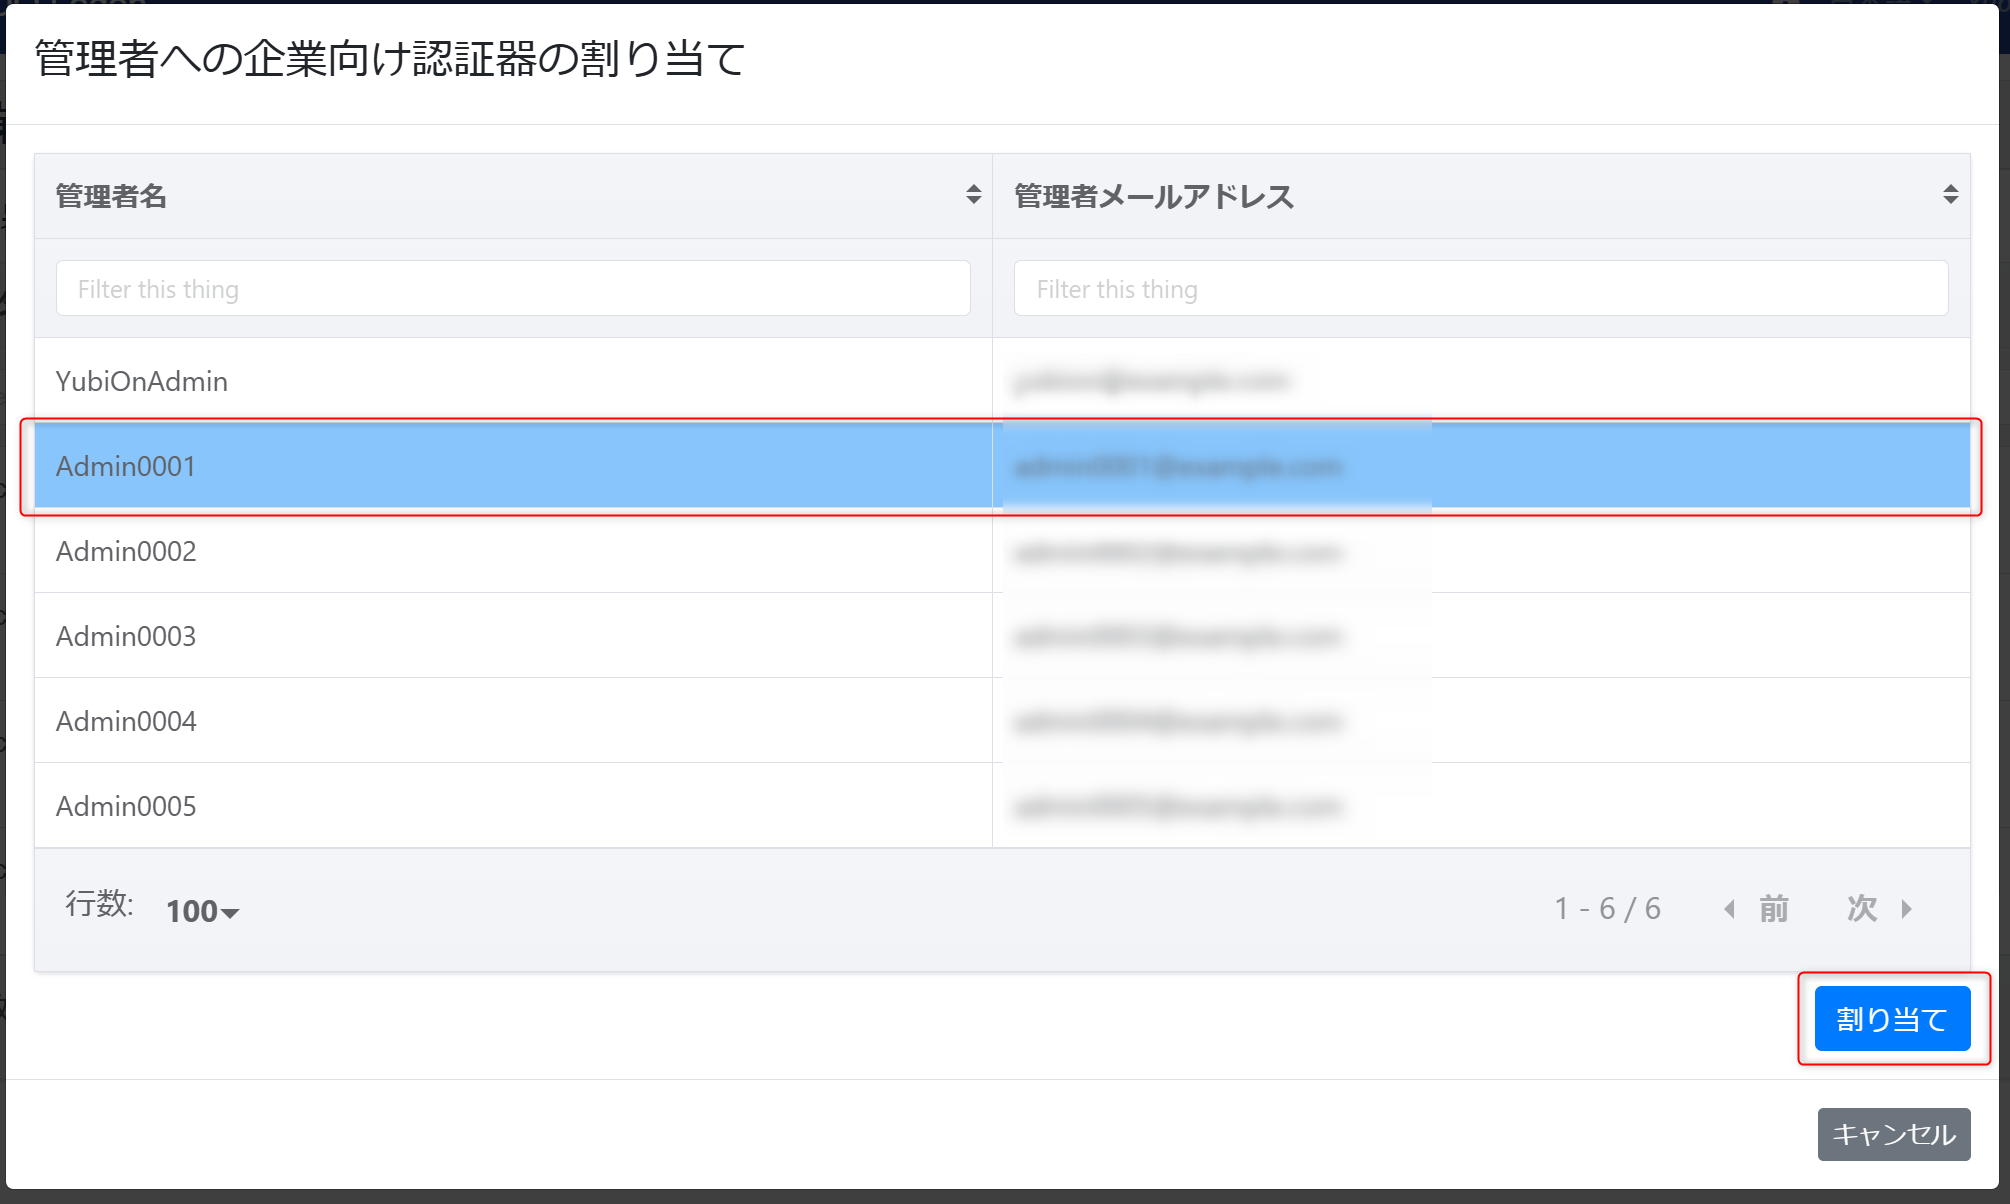This screenshot has height=1204, width=2010.
Task: Click the 管理者名 column header
Action: [x=513, y=196]
